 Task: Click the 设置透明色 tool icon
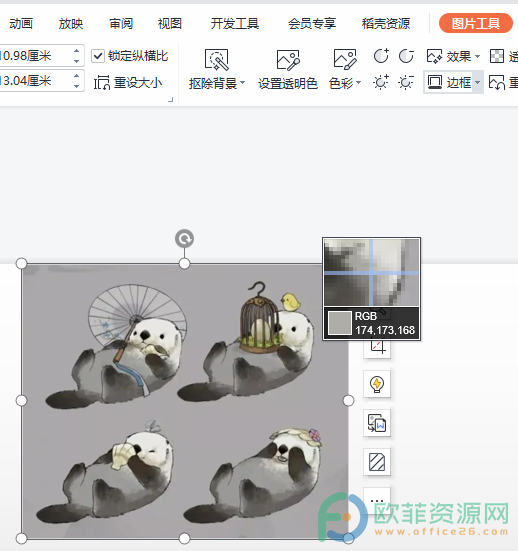pos(288,60)
